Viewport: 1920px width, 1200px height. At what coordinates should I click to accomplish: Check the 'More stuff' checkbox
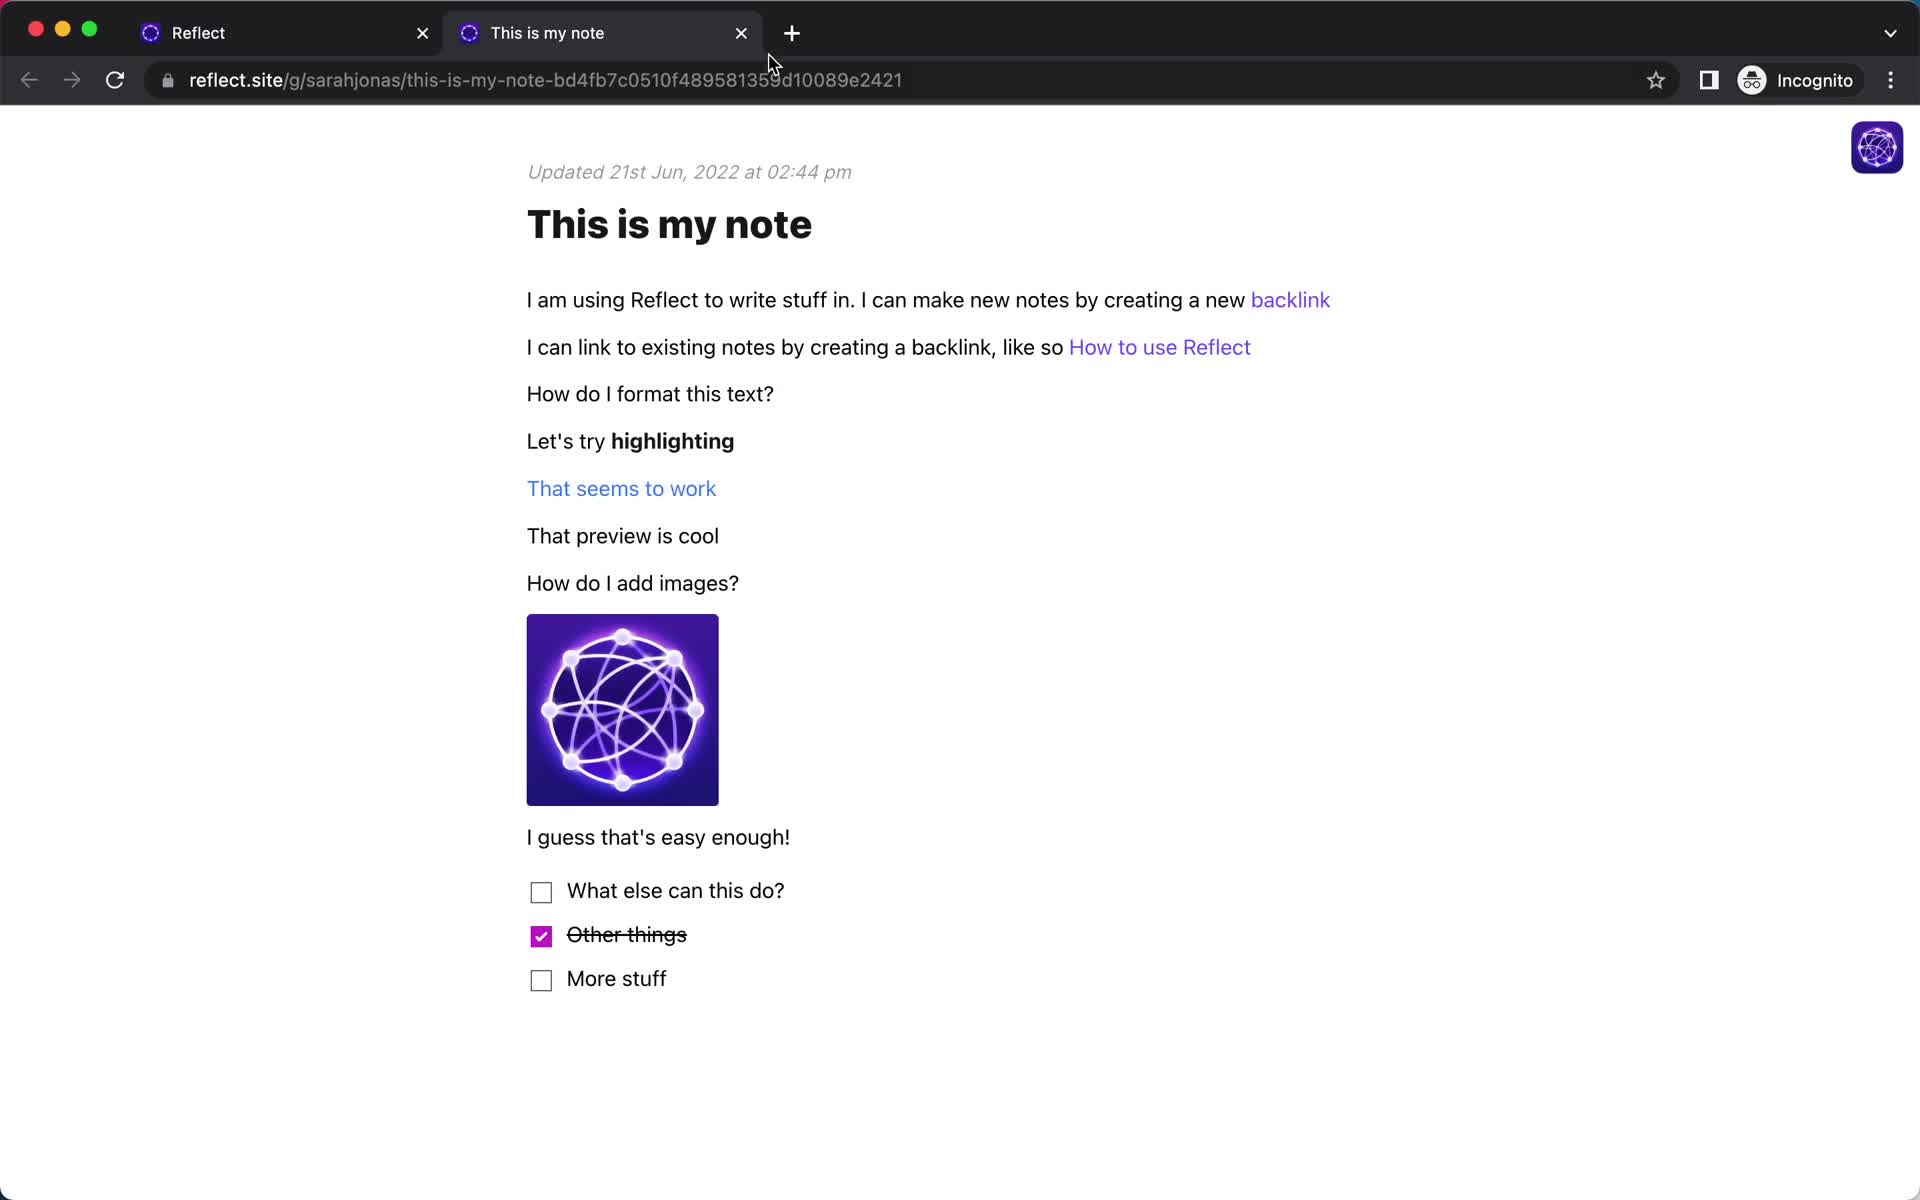(x=540, y=980)
